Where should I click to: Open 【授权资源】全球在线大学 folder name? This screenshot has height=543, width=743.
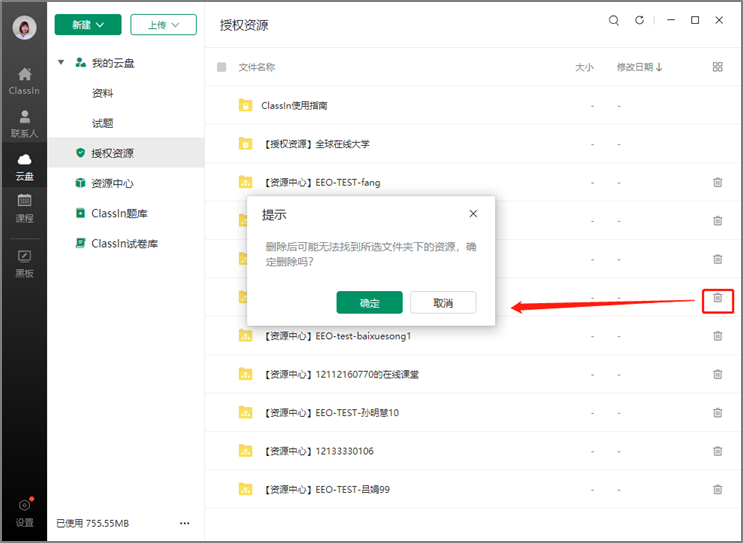[x=316, y=144]
